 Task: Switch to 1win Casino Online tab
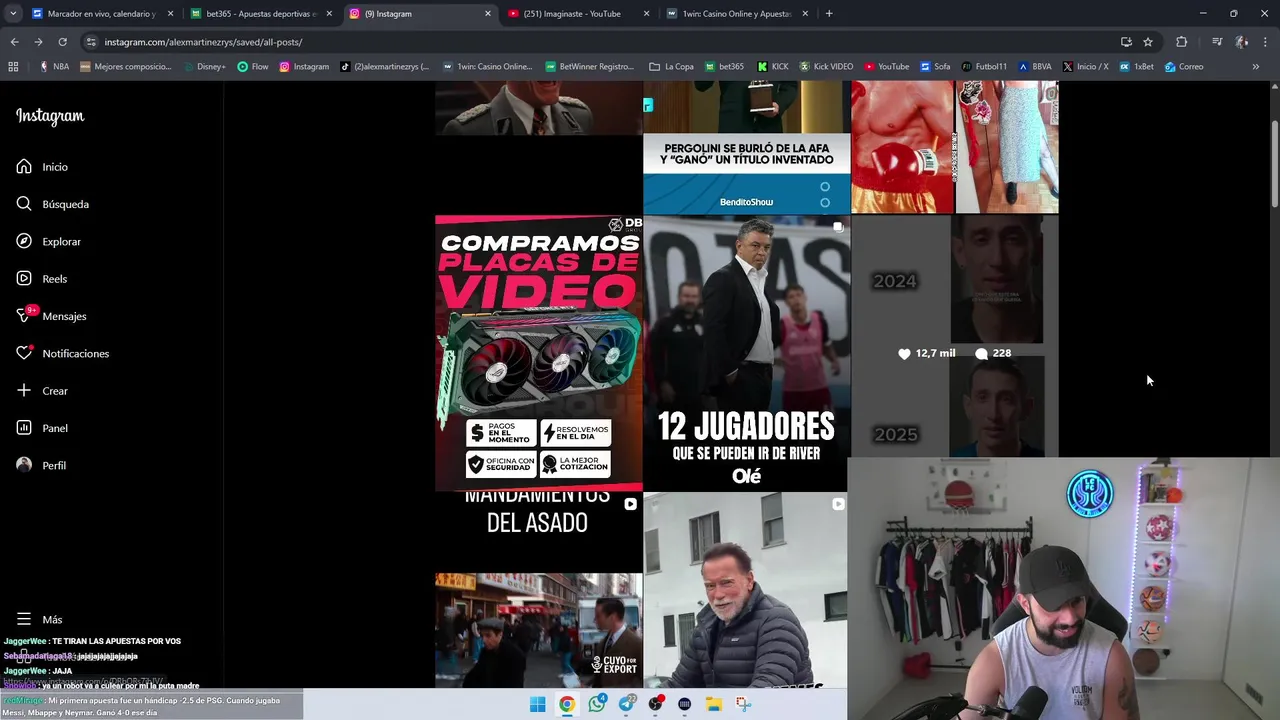(x=737, y=14)
